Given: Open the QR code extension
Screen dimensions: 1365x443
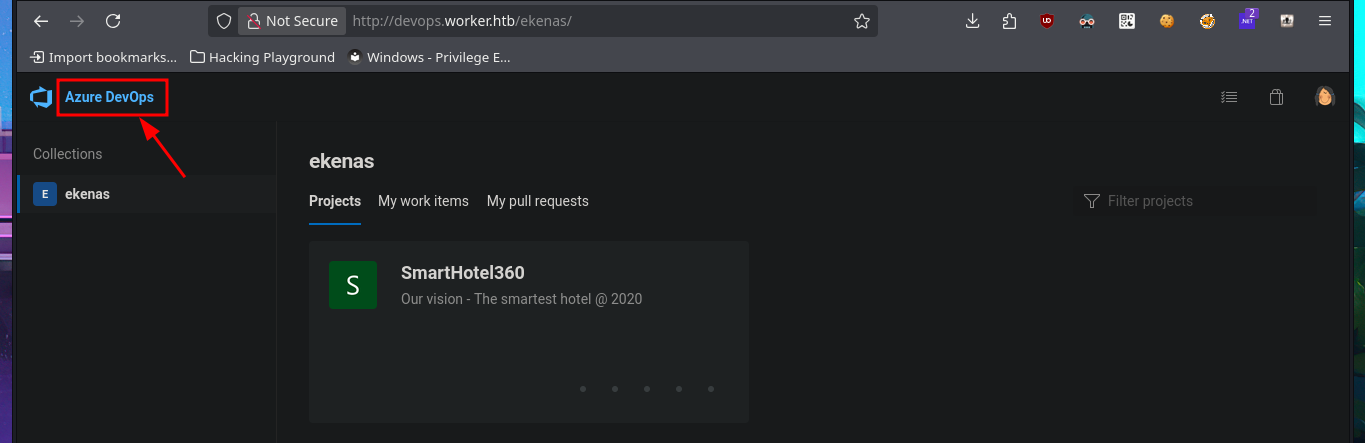Looking at the screenshot, I should tap(1127, 21).
